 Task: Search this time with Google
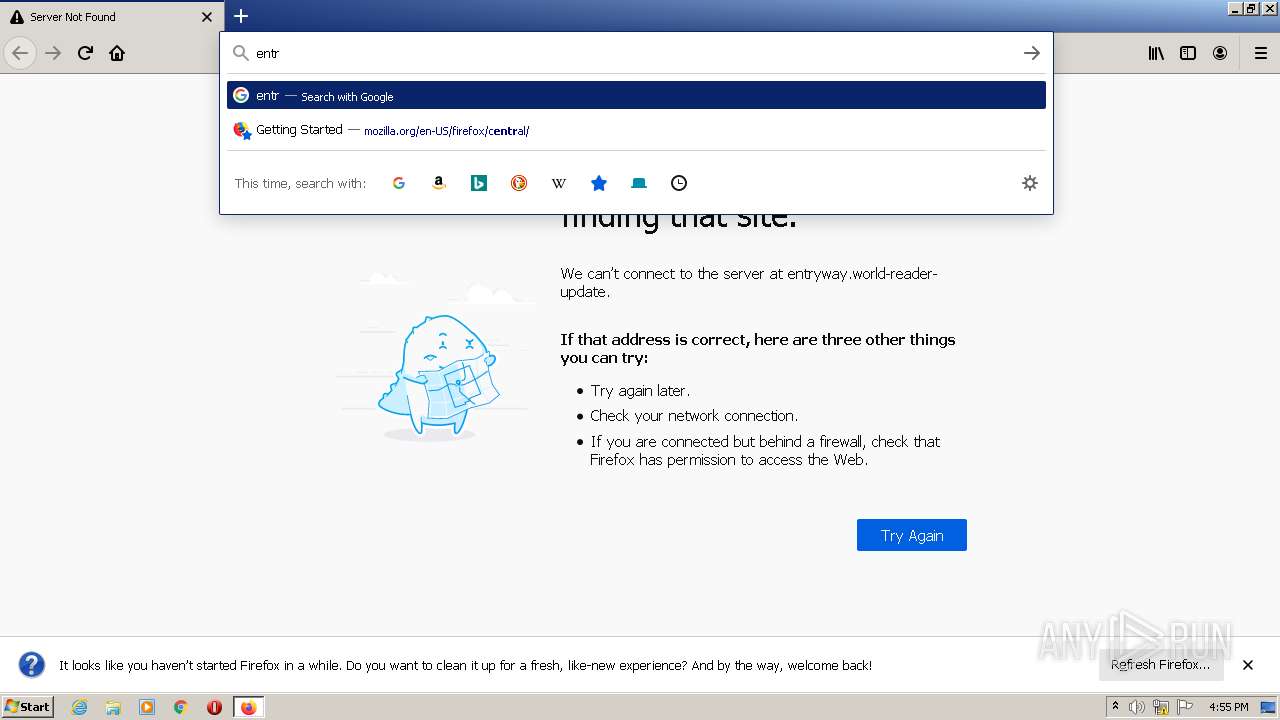click(x=399, y=183)
